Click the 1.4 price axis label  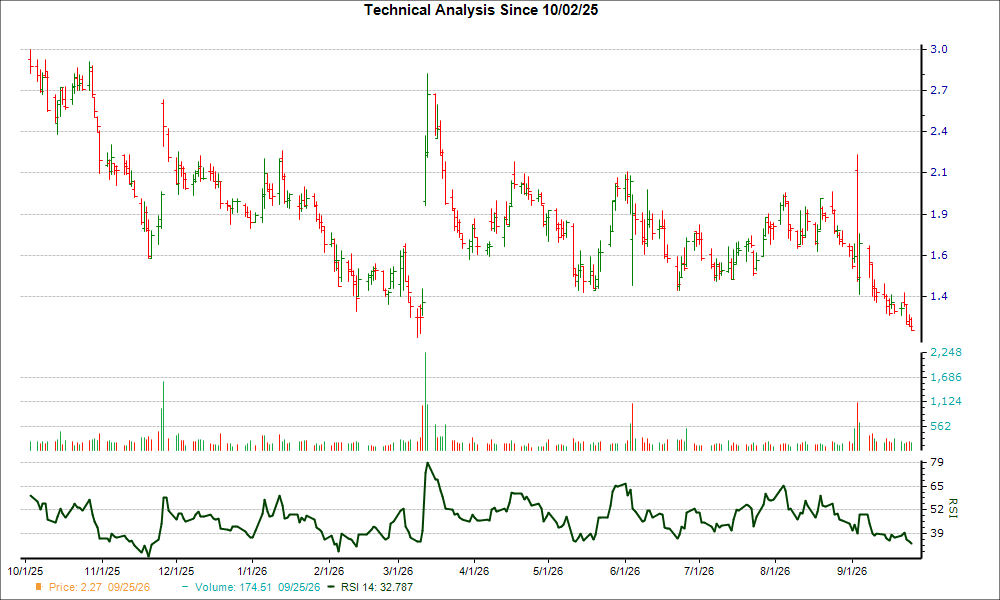pyautogui.click(x=939, y=296)
